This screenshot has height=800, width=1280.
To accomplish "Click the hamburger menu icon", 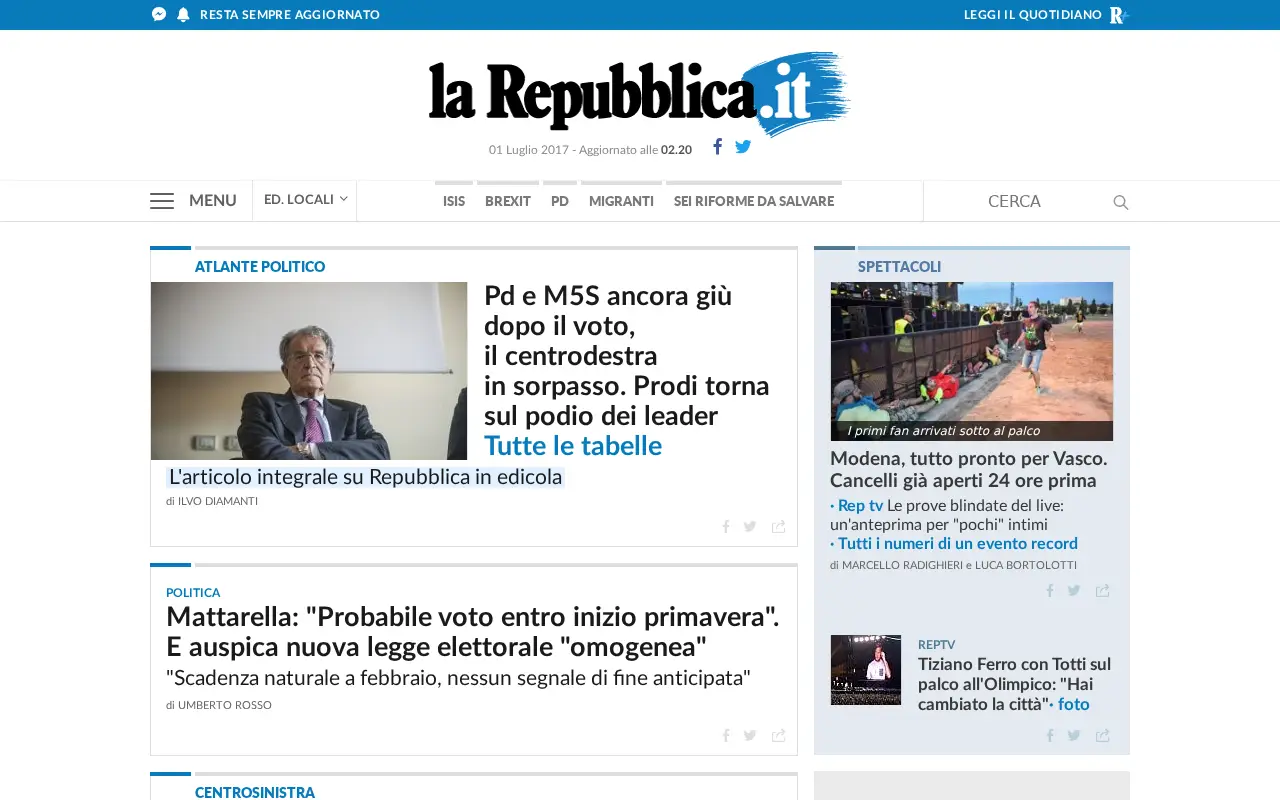I will 162,201.
